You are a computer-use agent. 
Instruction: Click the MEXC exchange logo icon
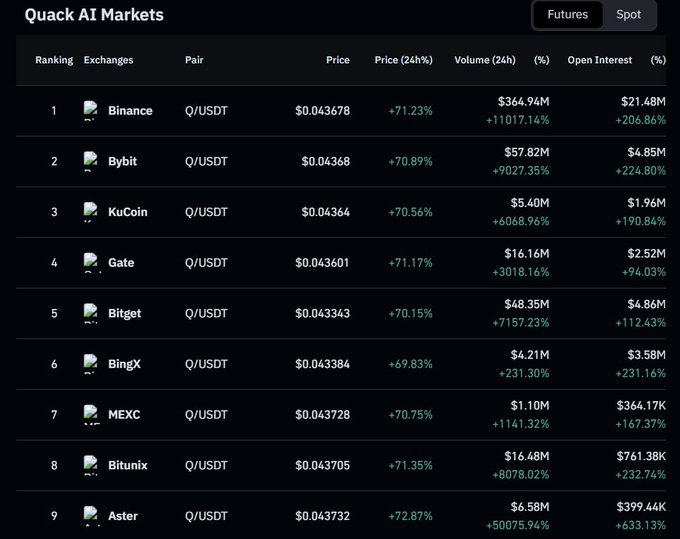pos(91,415)
